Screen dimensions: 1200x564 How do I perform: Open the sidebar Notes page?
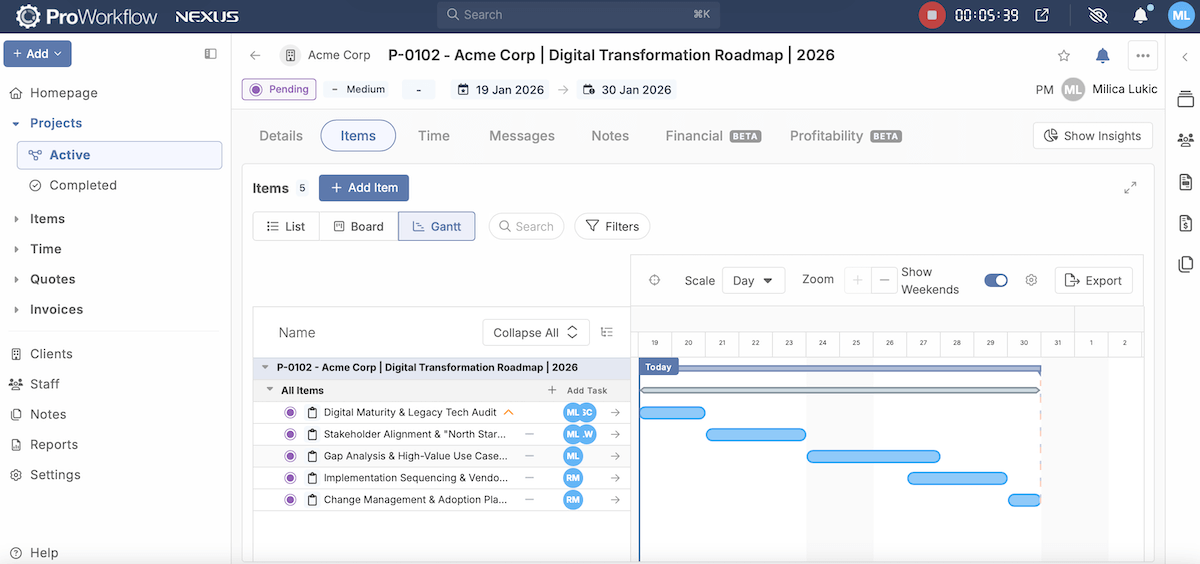48,414
